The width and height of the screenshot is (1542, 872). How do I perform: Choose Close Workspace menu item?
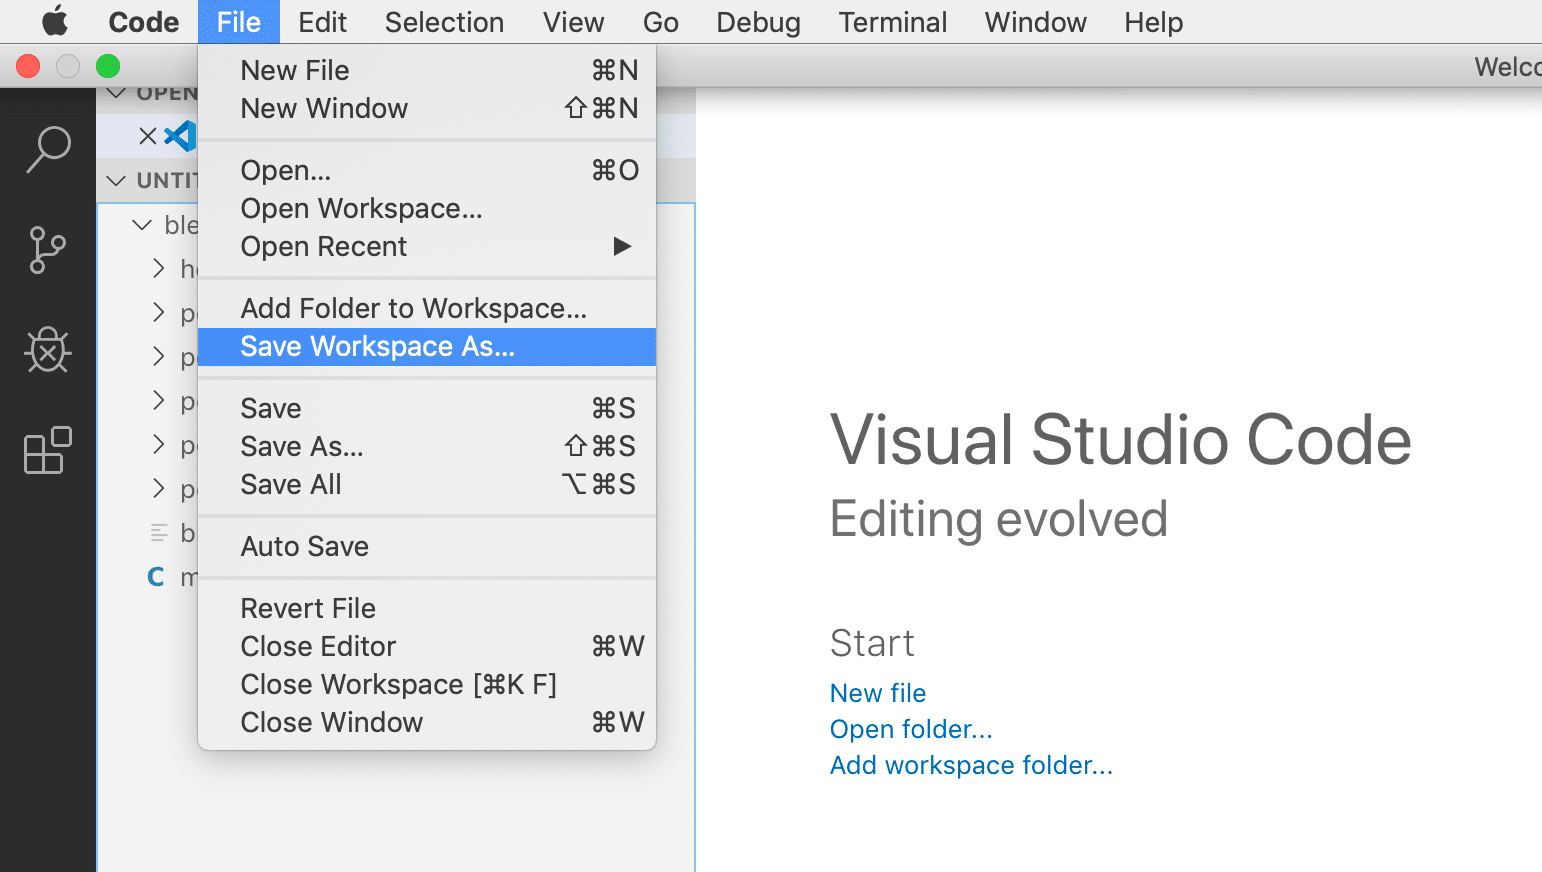click(427, 684)
